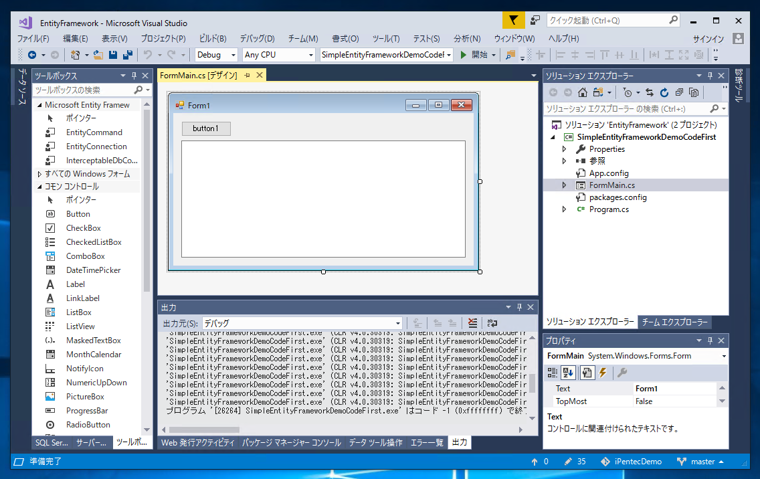Viewport: 760px width, 479px height.
Task: Click the 35 pending changes indicator
Action: point(575,462)
